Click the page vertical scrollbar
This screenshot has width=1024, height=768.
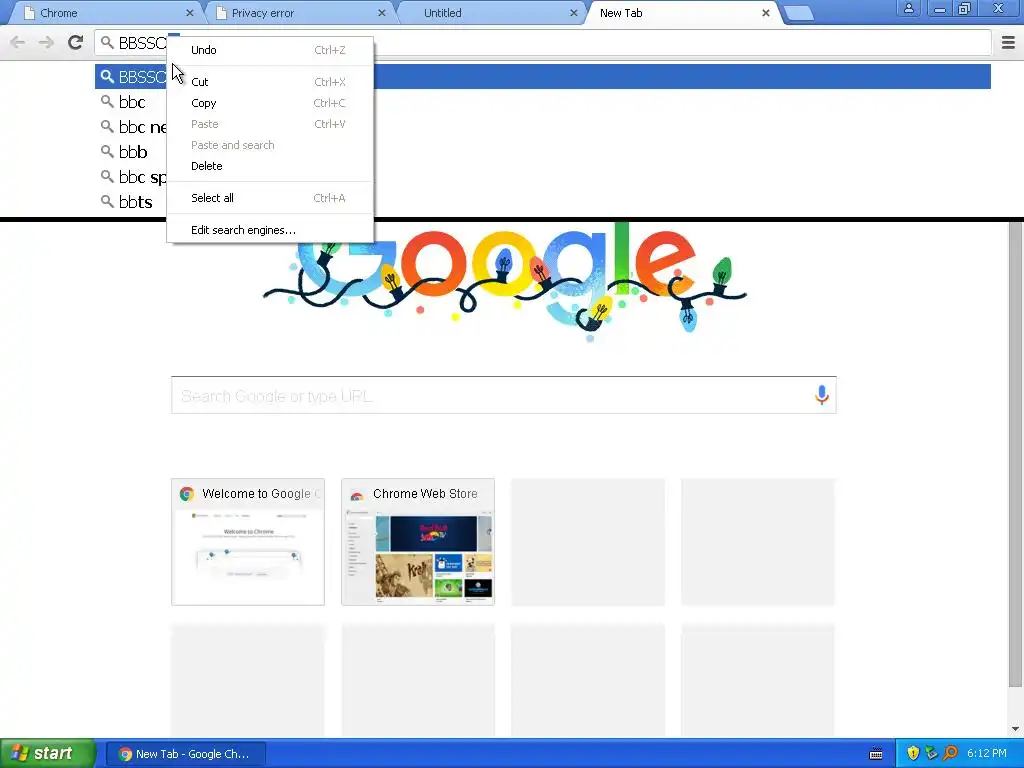[x=1016, y=454]
